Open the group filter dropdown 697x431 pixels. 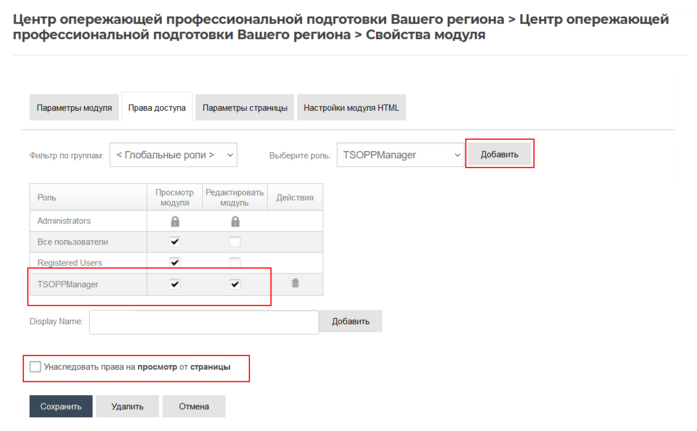tap(173, 155)
